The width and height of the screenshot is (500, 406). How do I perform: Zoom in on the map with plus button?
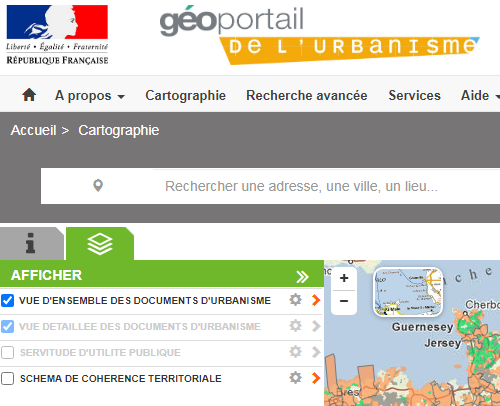pos(344,278)
